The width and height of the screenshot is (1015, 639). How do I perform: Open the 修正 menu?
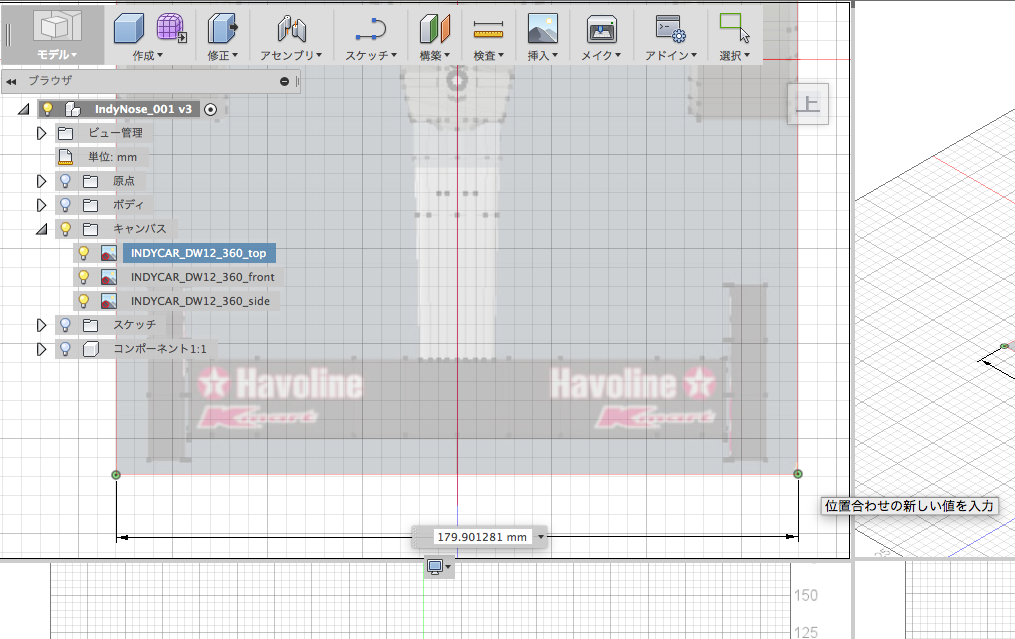click(223, 56)
